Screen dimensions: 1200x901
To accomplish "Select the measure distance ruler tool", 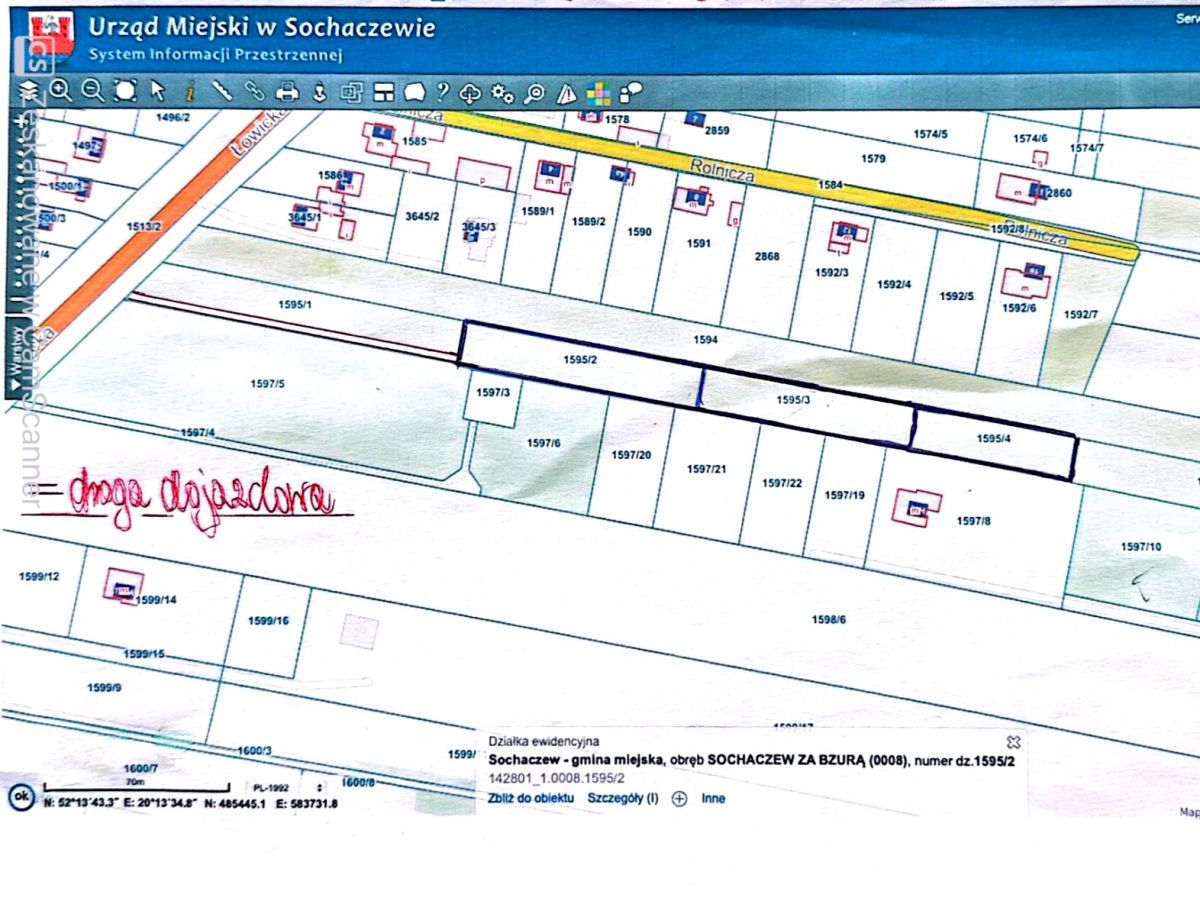I will (222, 92).
